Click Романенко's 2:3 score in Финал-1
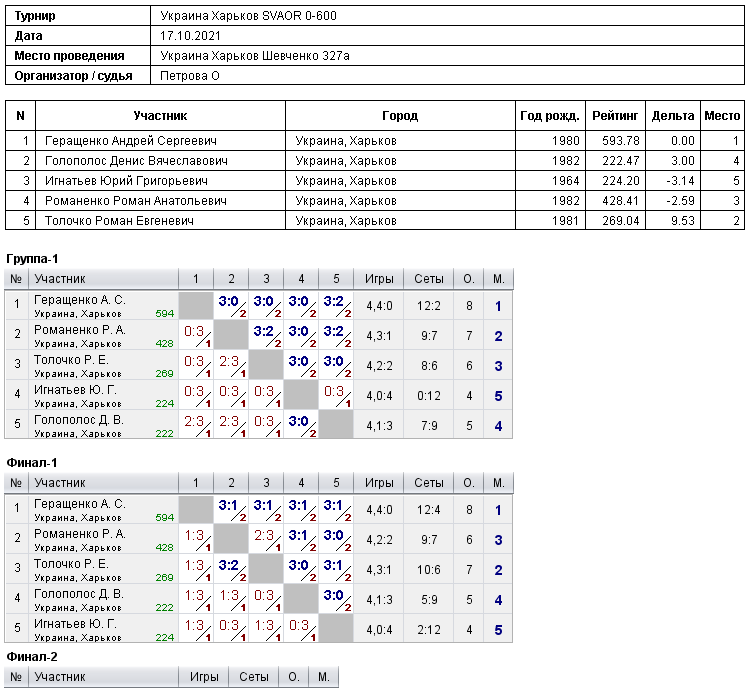The image size is (750, 692). coord(264,535)
